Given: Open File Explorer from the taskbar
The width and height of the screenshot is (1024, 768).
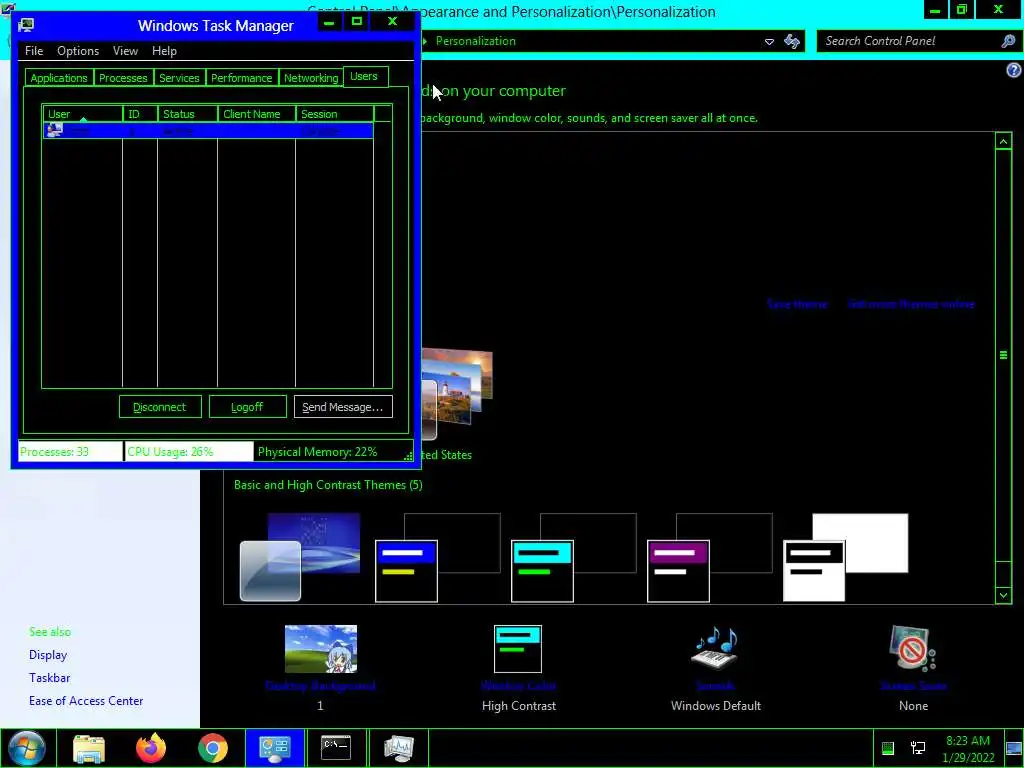Looking at the screenshot, I should pos(89,748).
